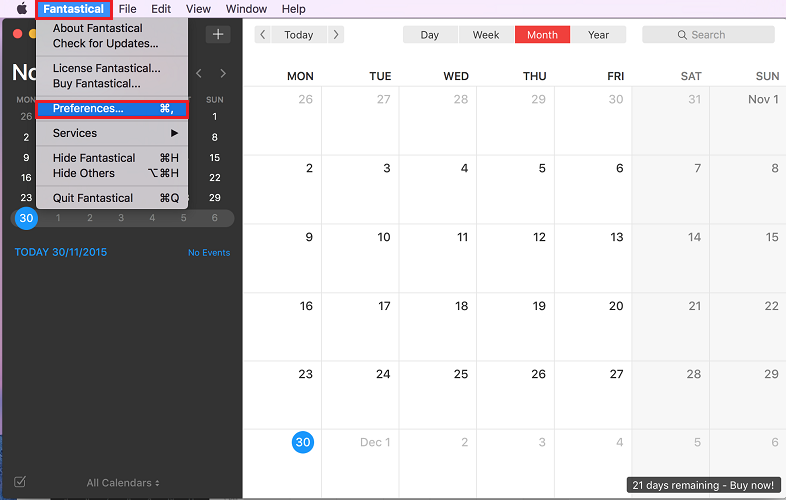Select day 18 in the month grid
786x500 pixels.
pos(461,306)
